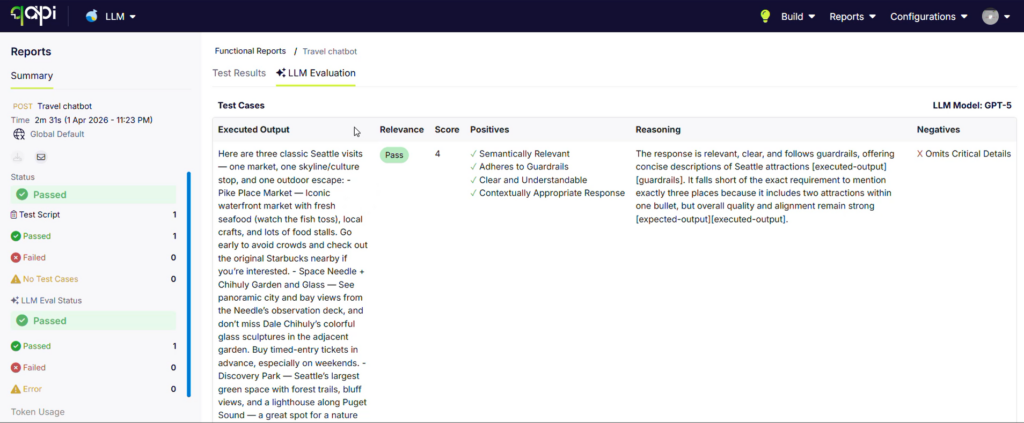This screenshot has height=423, width=1024.
Task: Switch to the Test Results tab
Action: point(239,73)
